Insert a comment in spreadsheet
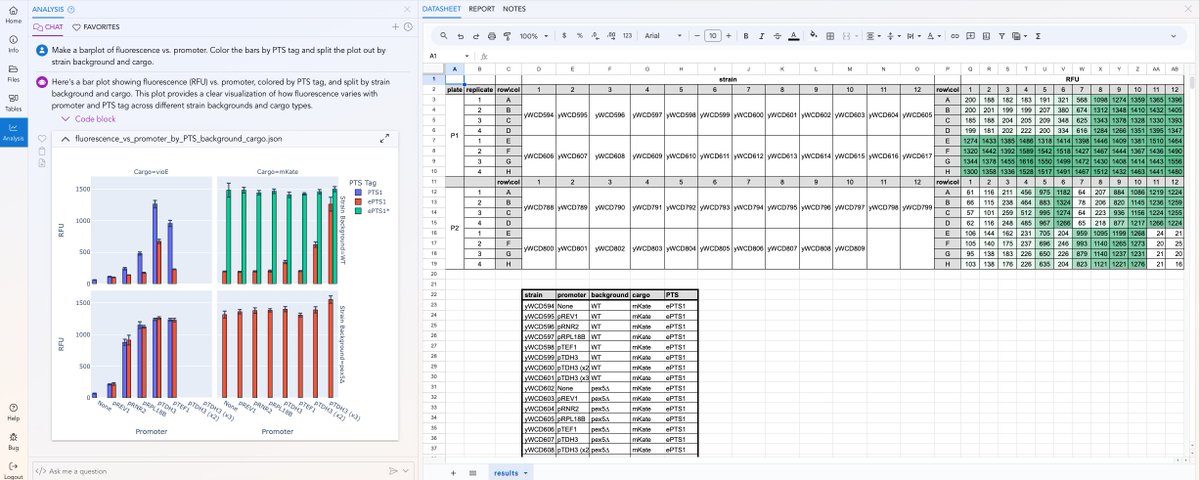The image size is (1200, 480). [971, 36]
